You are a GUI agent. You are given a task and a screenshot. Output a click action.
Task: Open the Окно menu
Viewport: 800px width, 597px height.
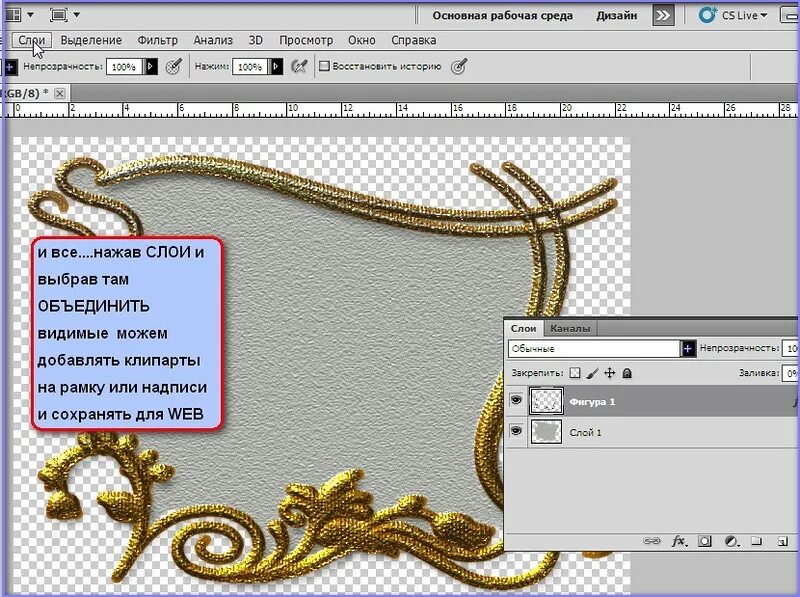click(x=362, y=40)
